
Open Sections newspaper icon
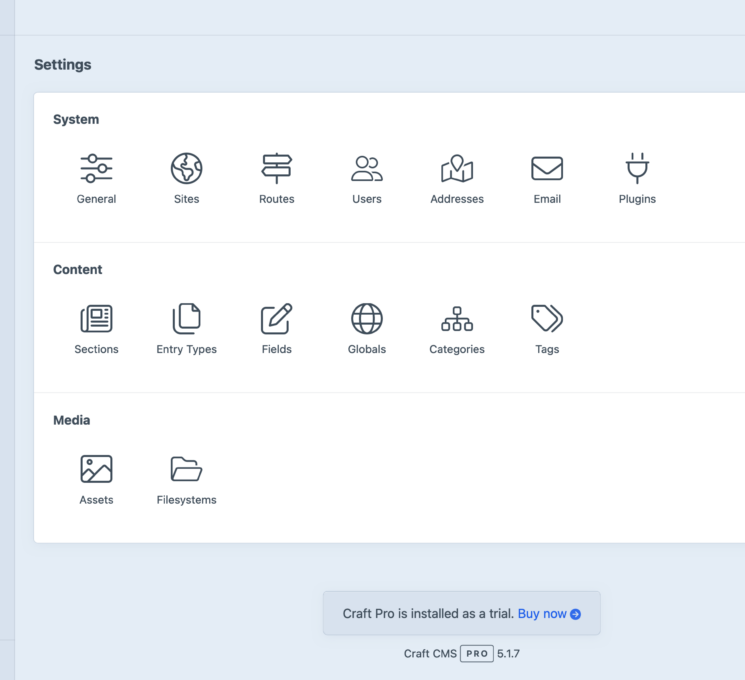tap(96, 318)
